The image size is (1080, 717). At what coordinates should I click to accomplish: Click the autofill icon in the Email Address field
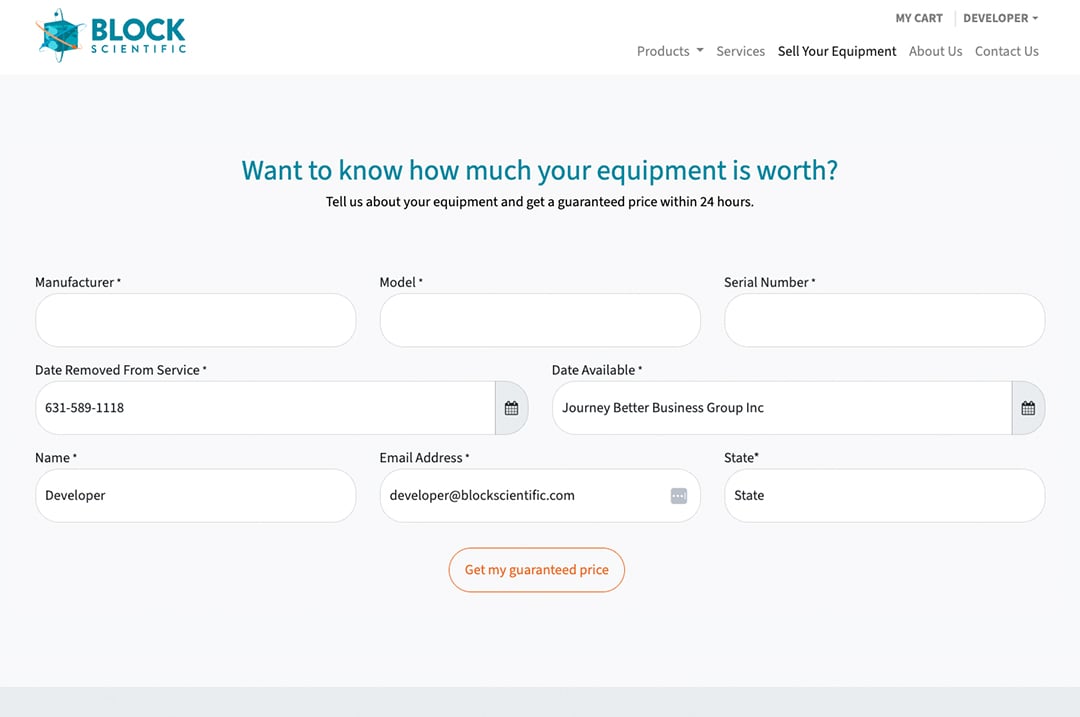coord(678,496)
